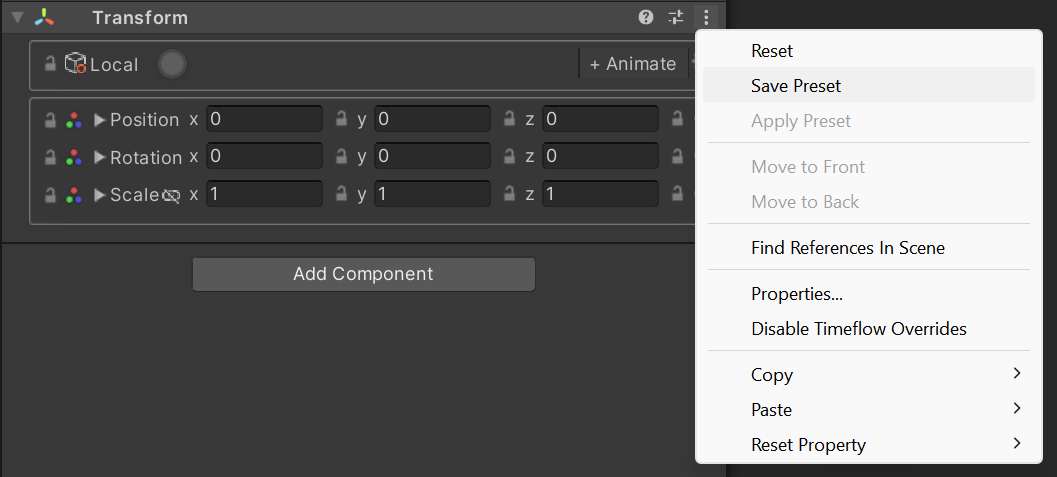1057x477 pixels.
Task: Click the Local coordinate space cube icon
Action: pos(75,64)
